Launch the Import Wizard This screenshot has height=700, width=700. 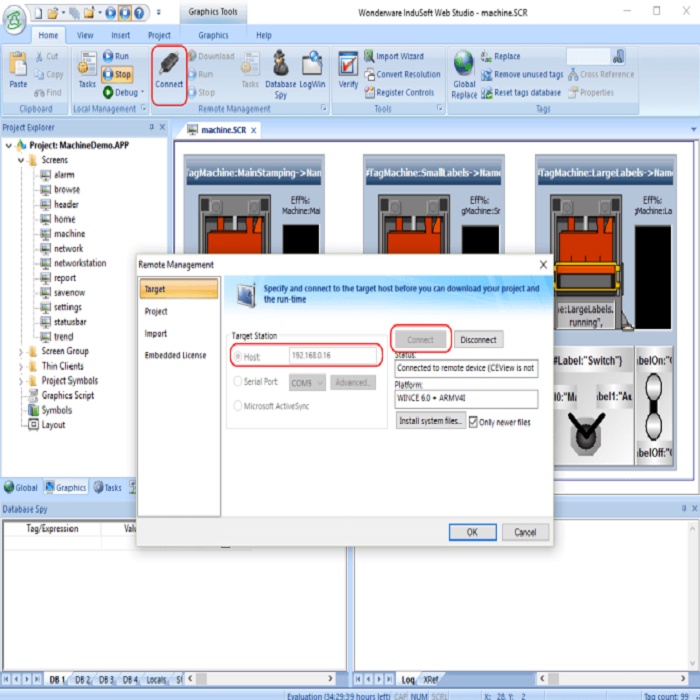394,56
